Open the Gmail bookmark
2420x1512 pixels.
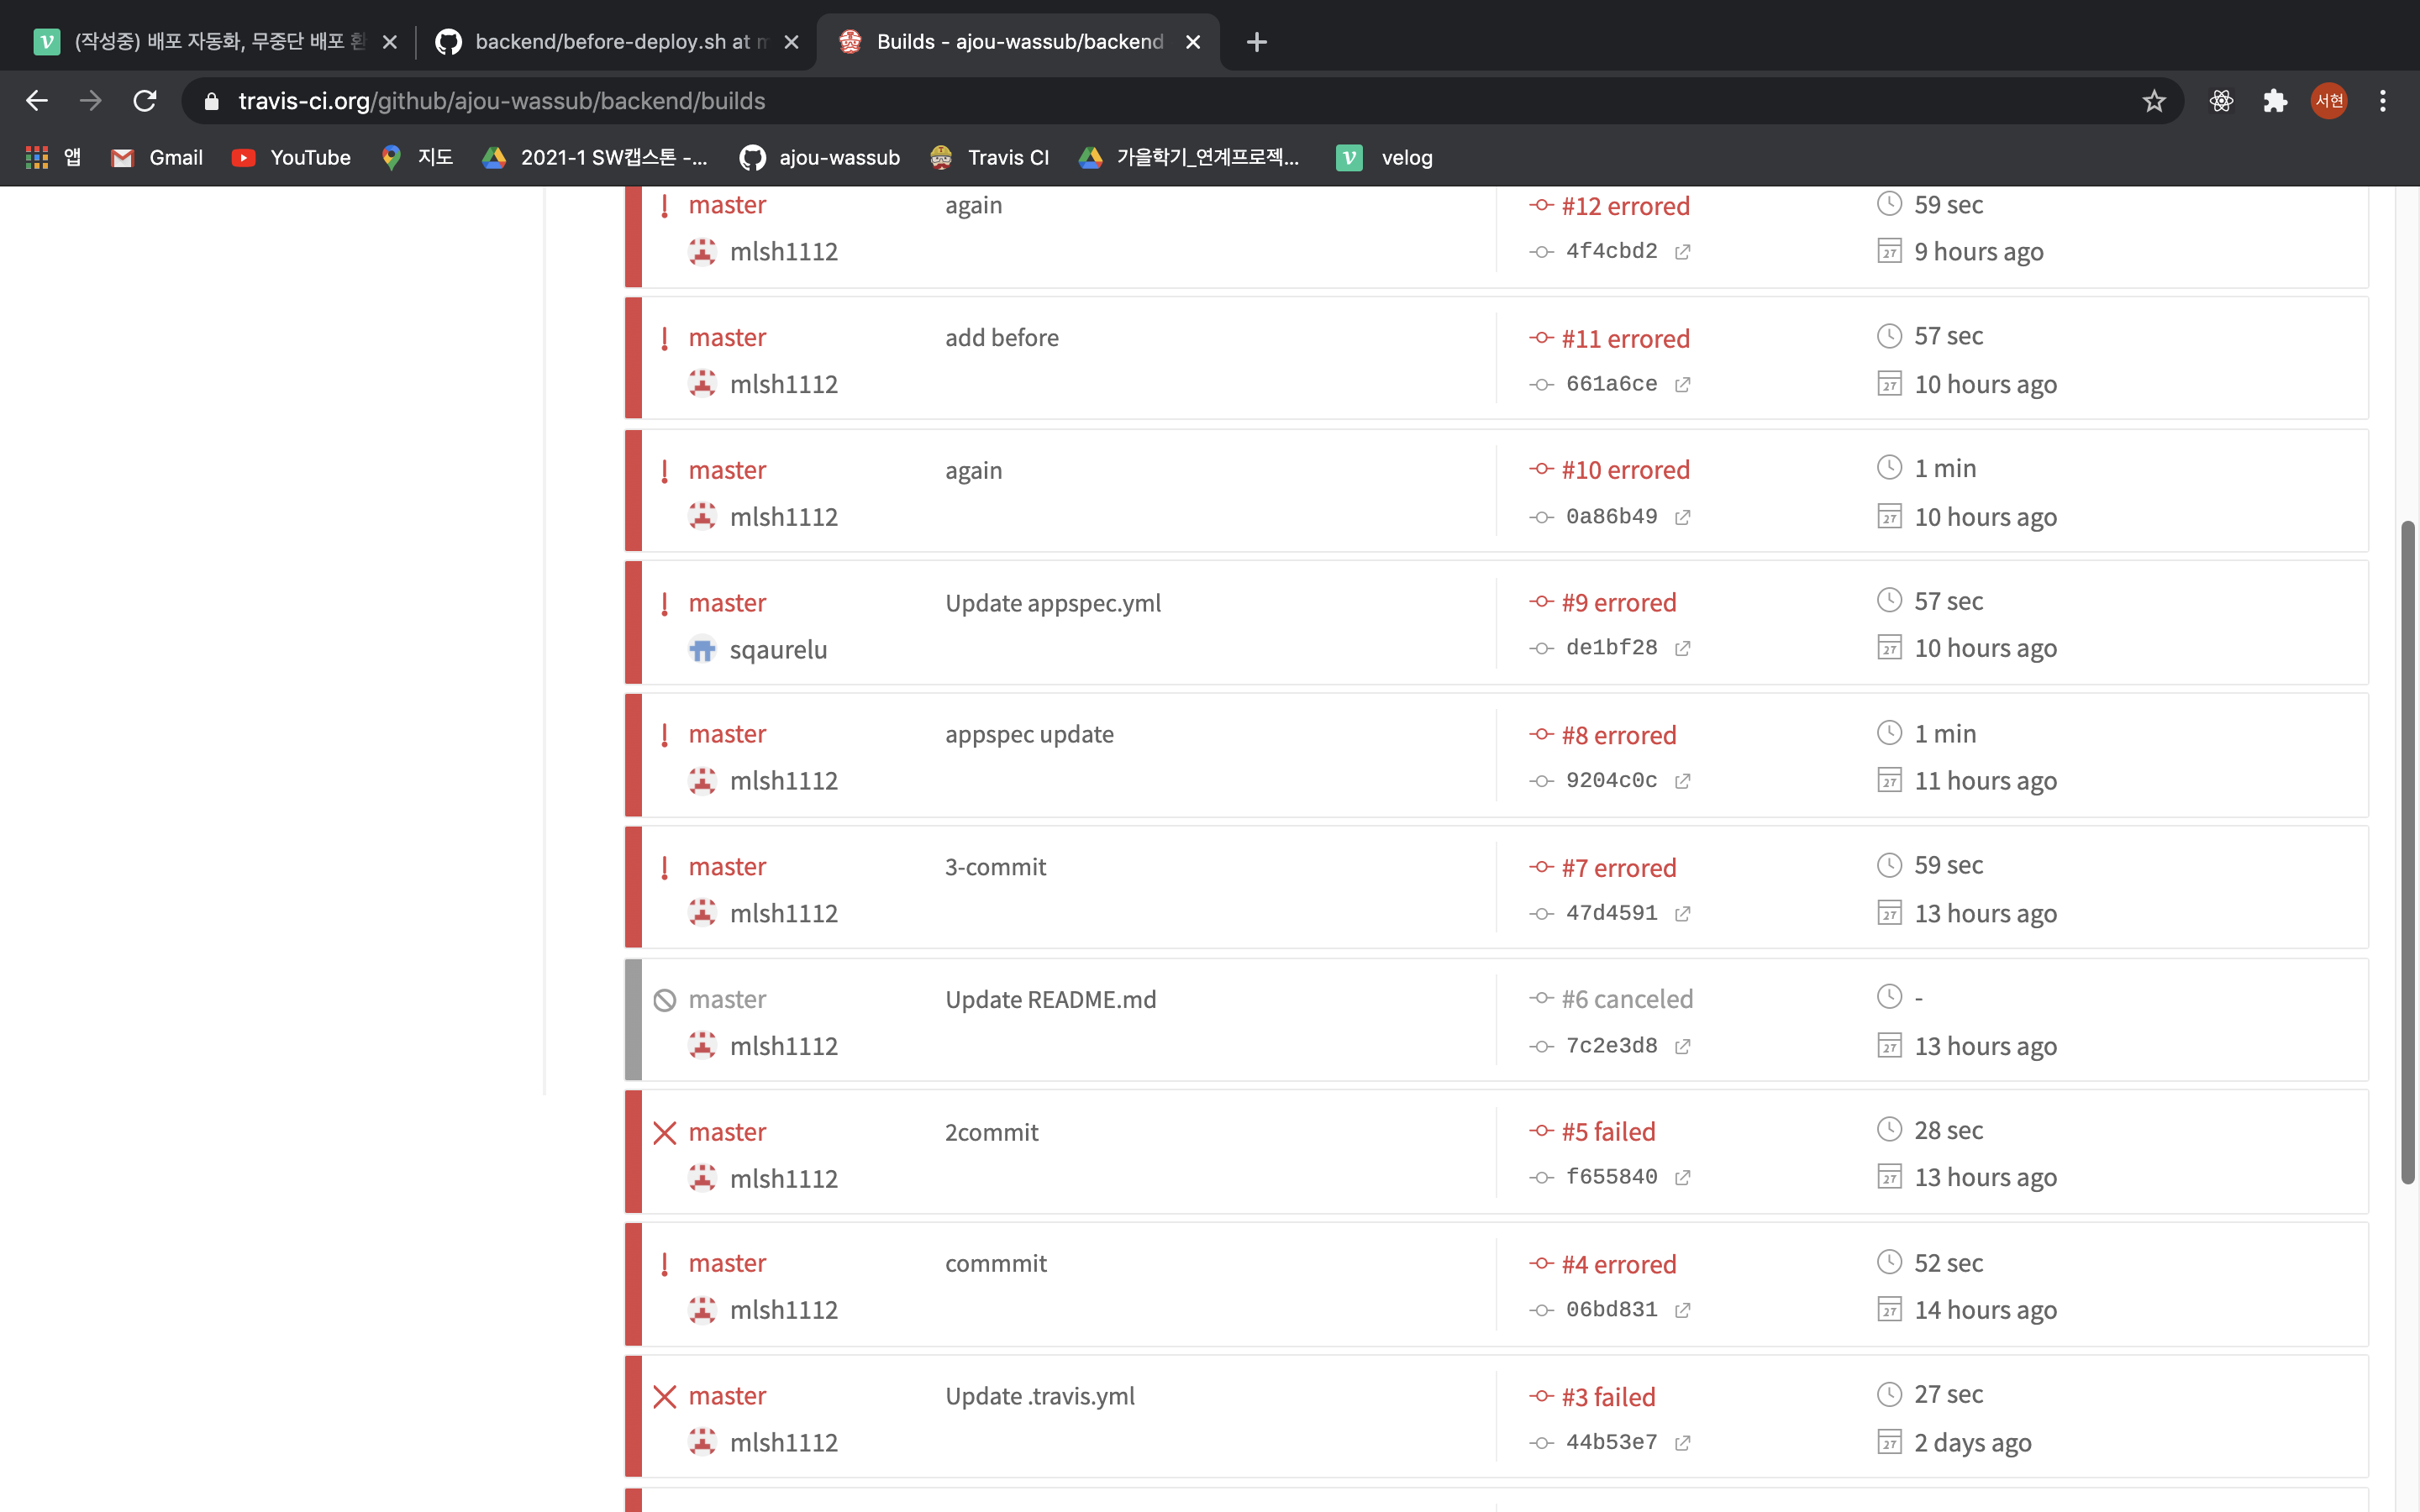tap(157, 157)
